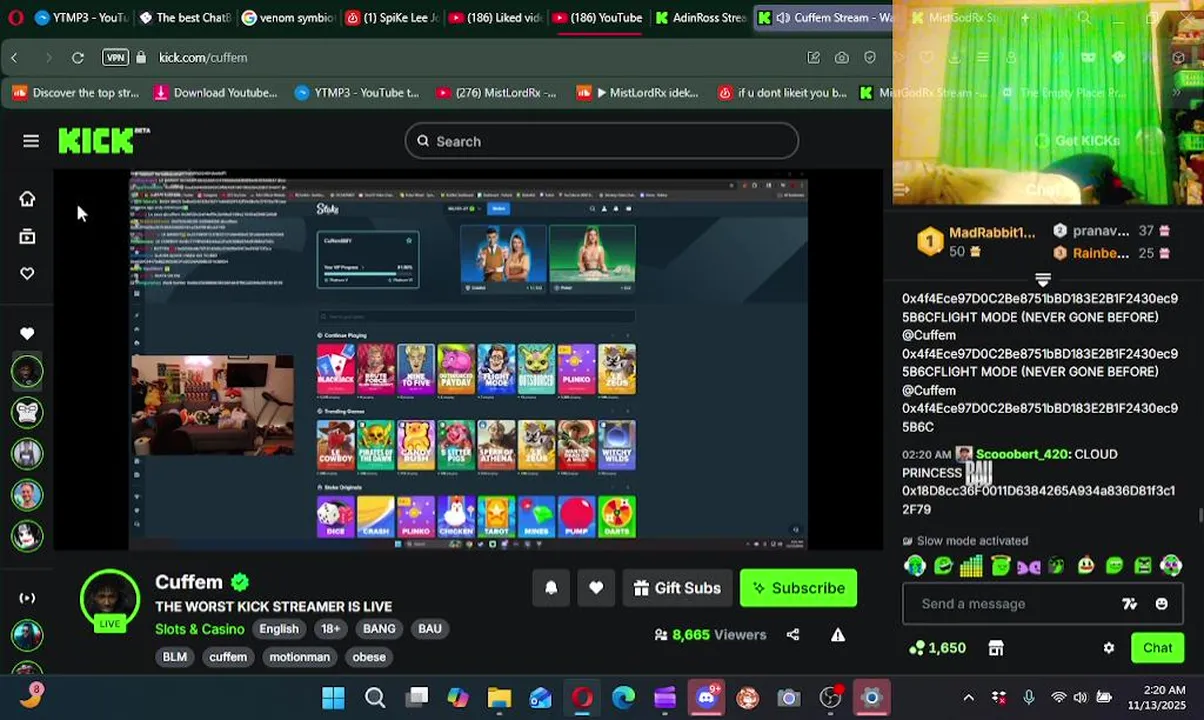Share the stream using the share icon
The height and width of the screenshot is (720, 1204).
(x=793, y=634)
